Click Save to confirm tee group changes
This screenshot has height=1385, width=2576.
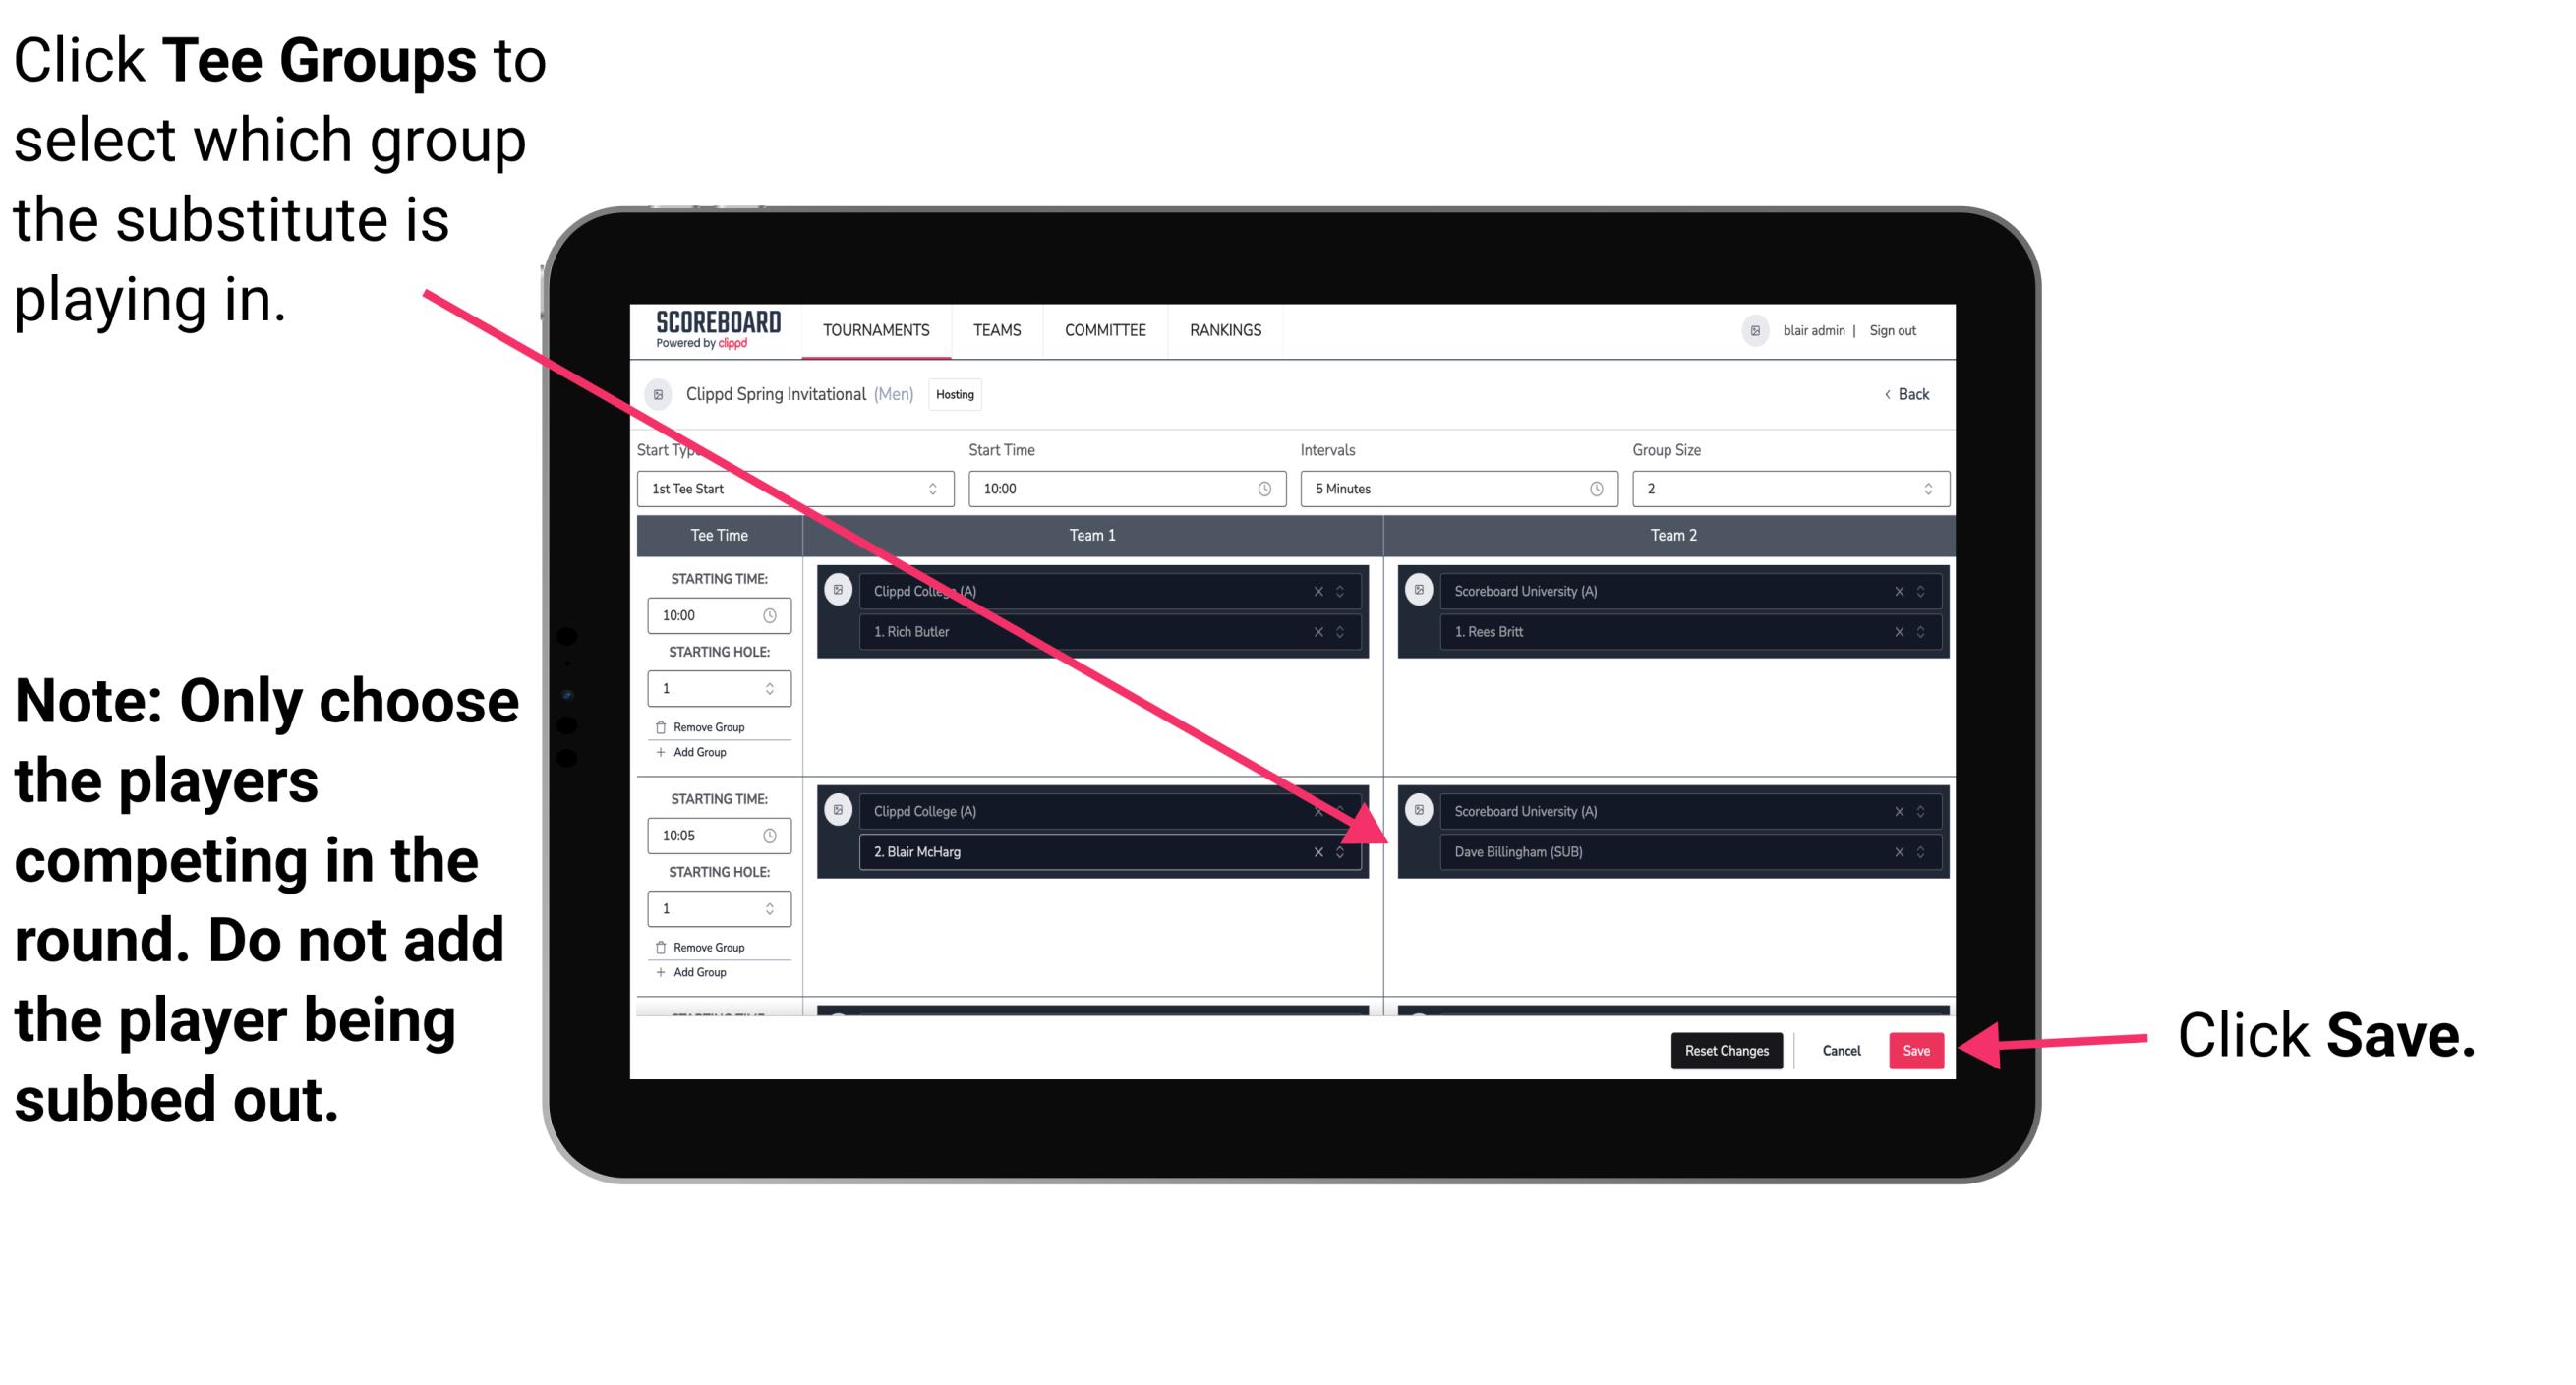click(1916, 1047)
